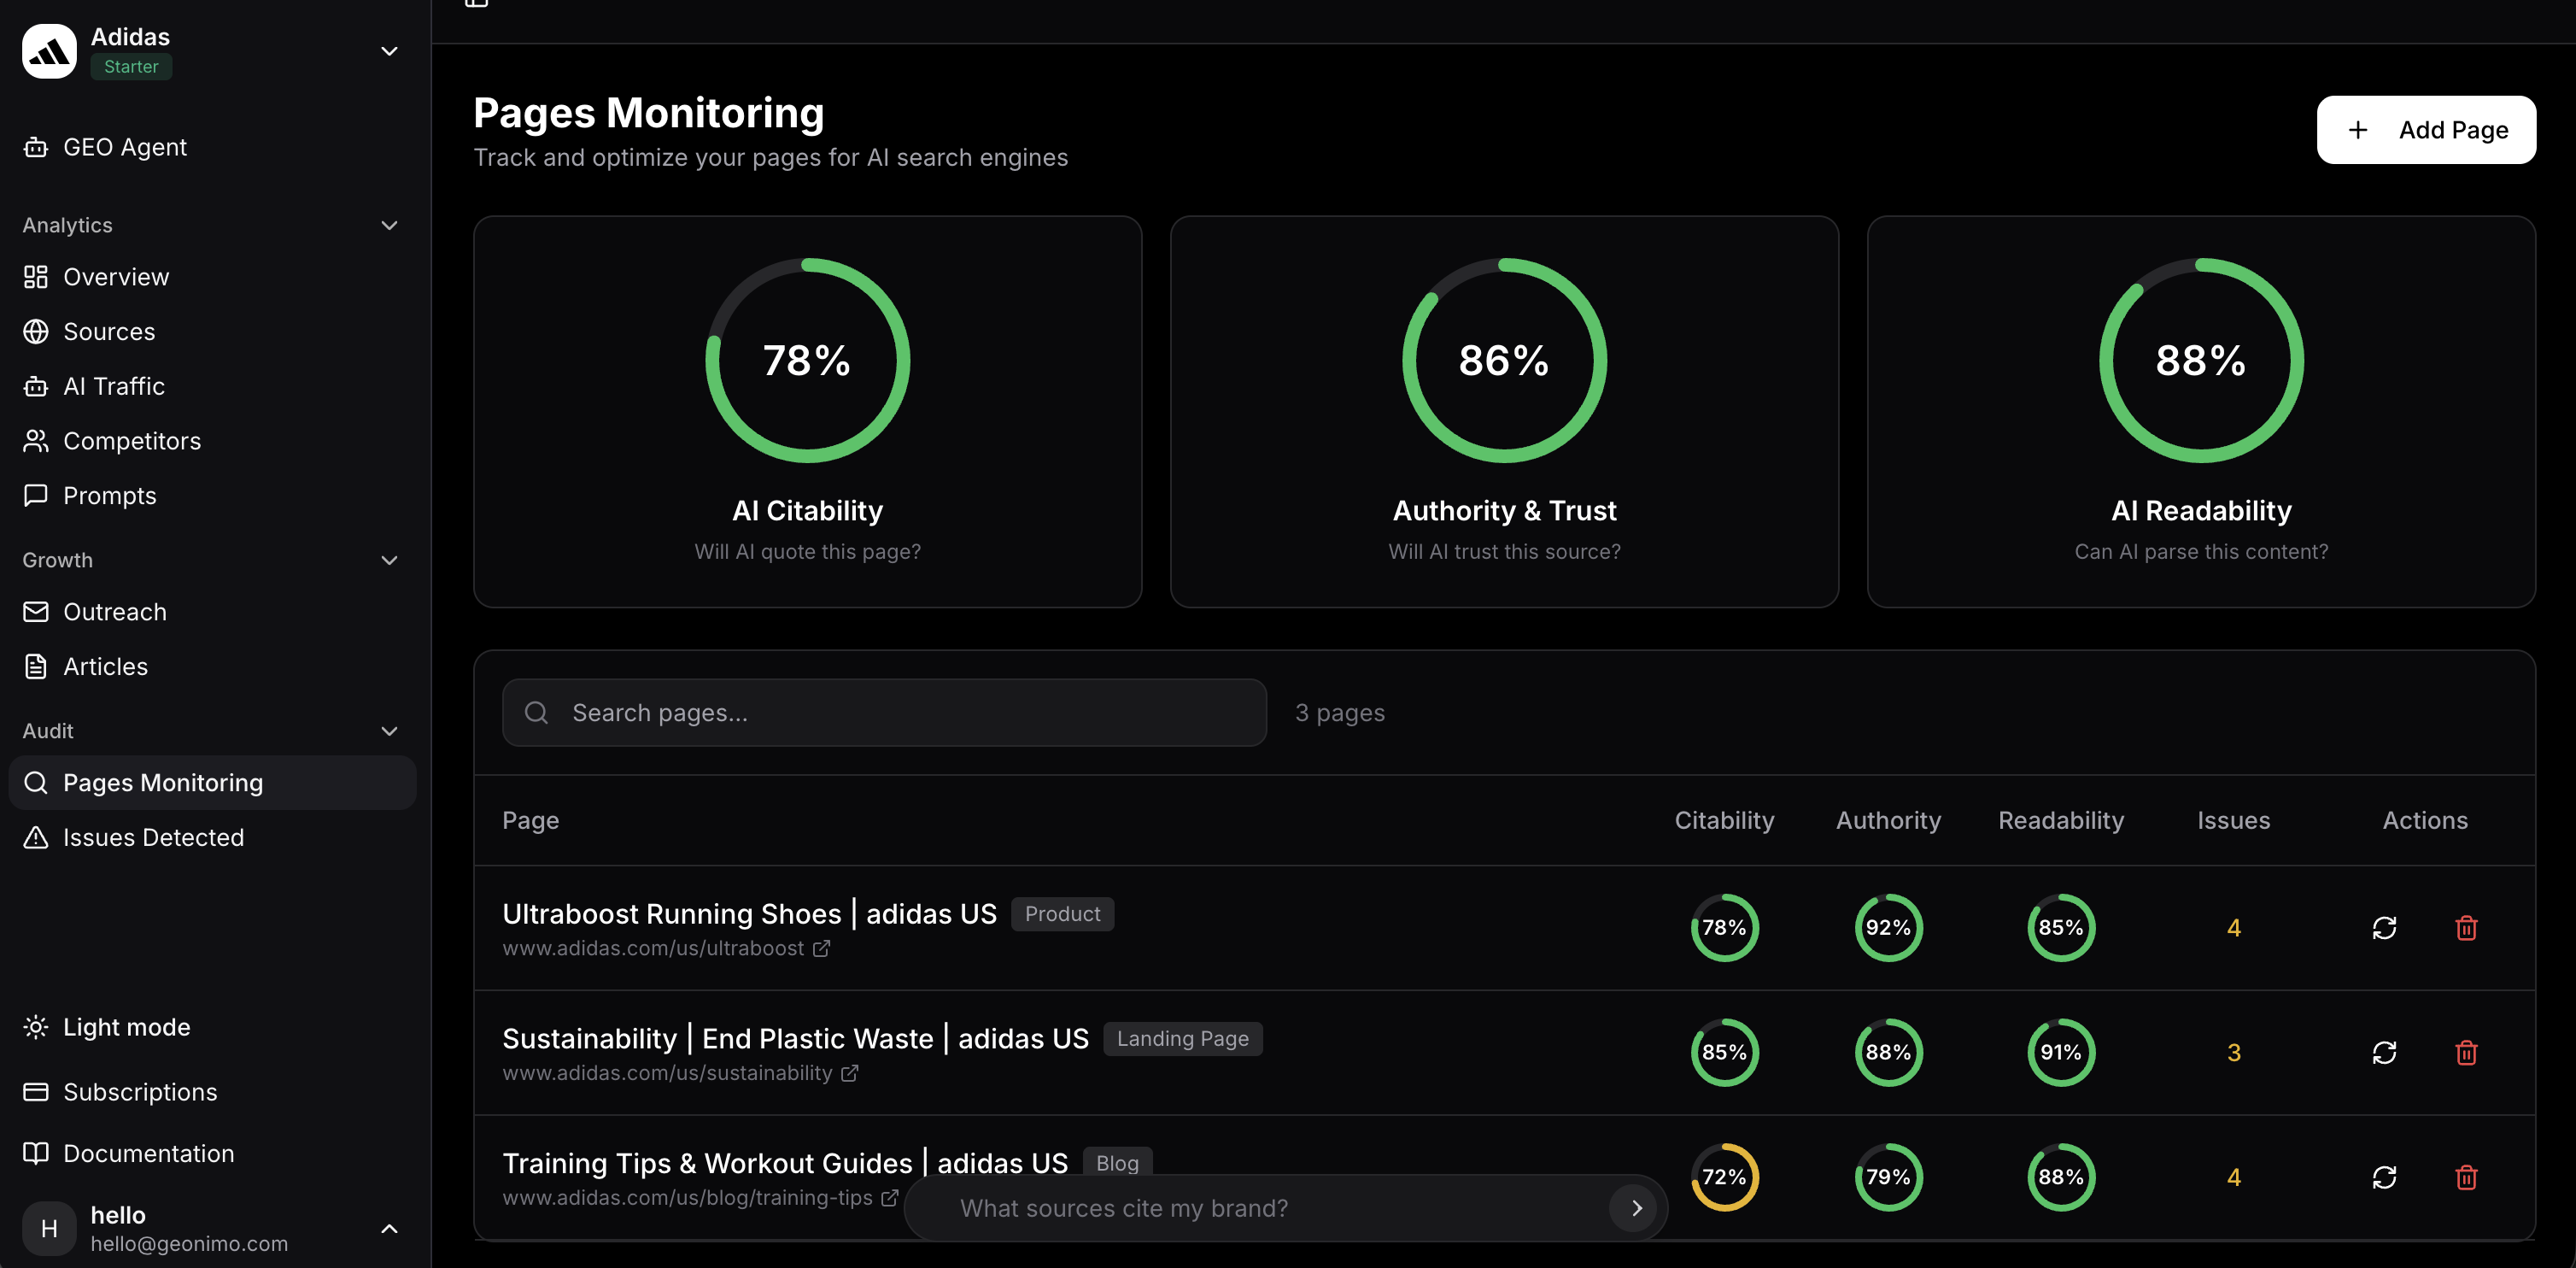Click the issues count 4 for Ultraboost
2576x1268 pixels.
pyautogui.click(x=2233, y=928)
